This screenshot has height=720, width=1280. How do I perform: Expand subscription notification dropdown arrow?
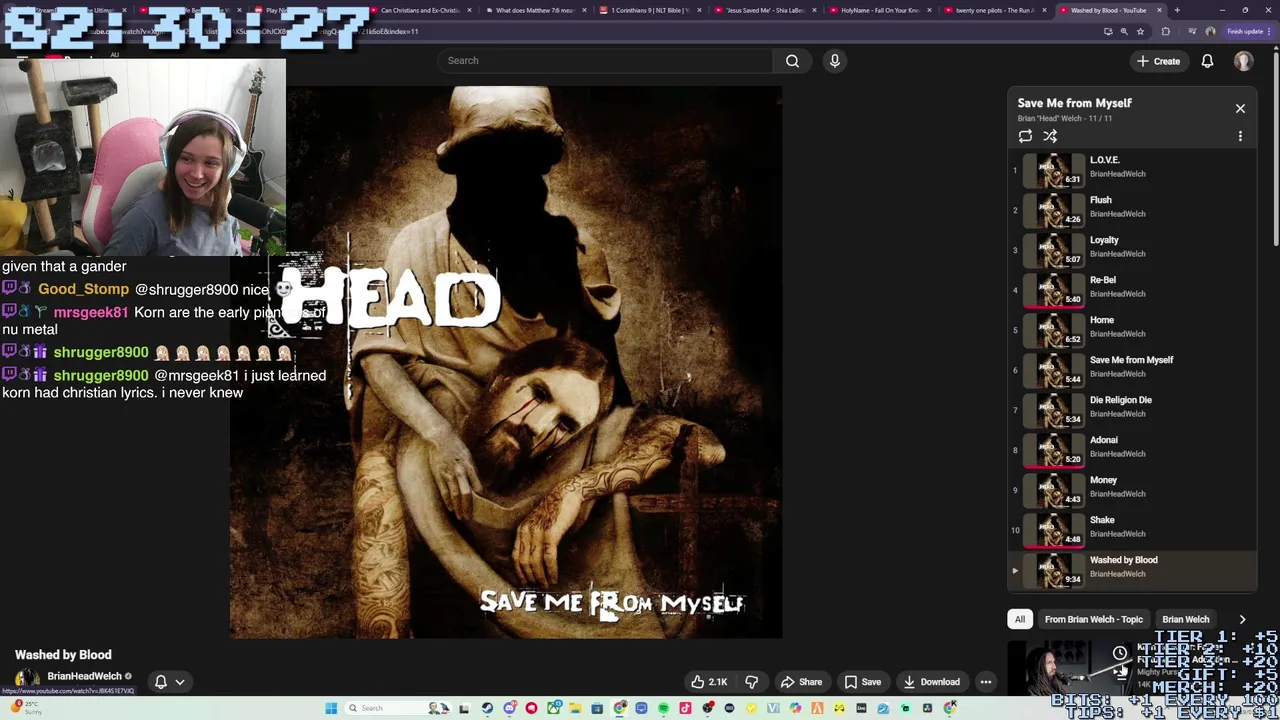(x=180, y=682)
